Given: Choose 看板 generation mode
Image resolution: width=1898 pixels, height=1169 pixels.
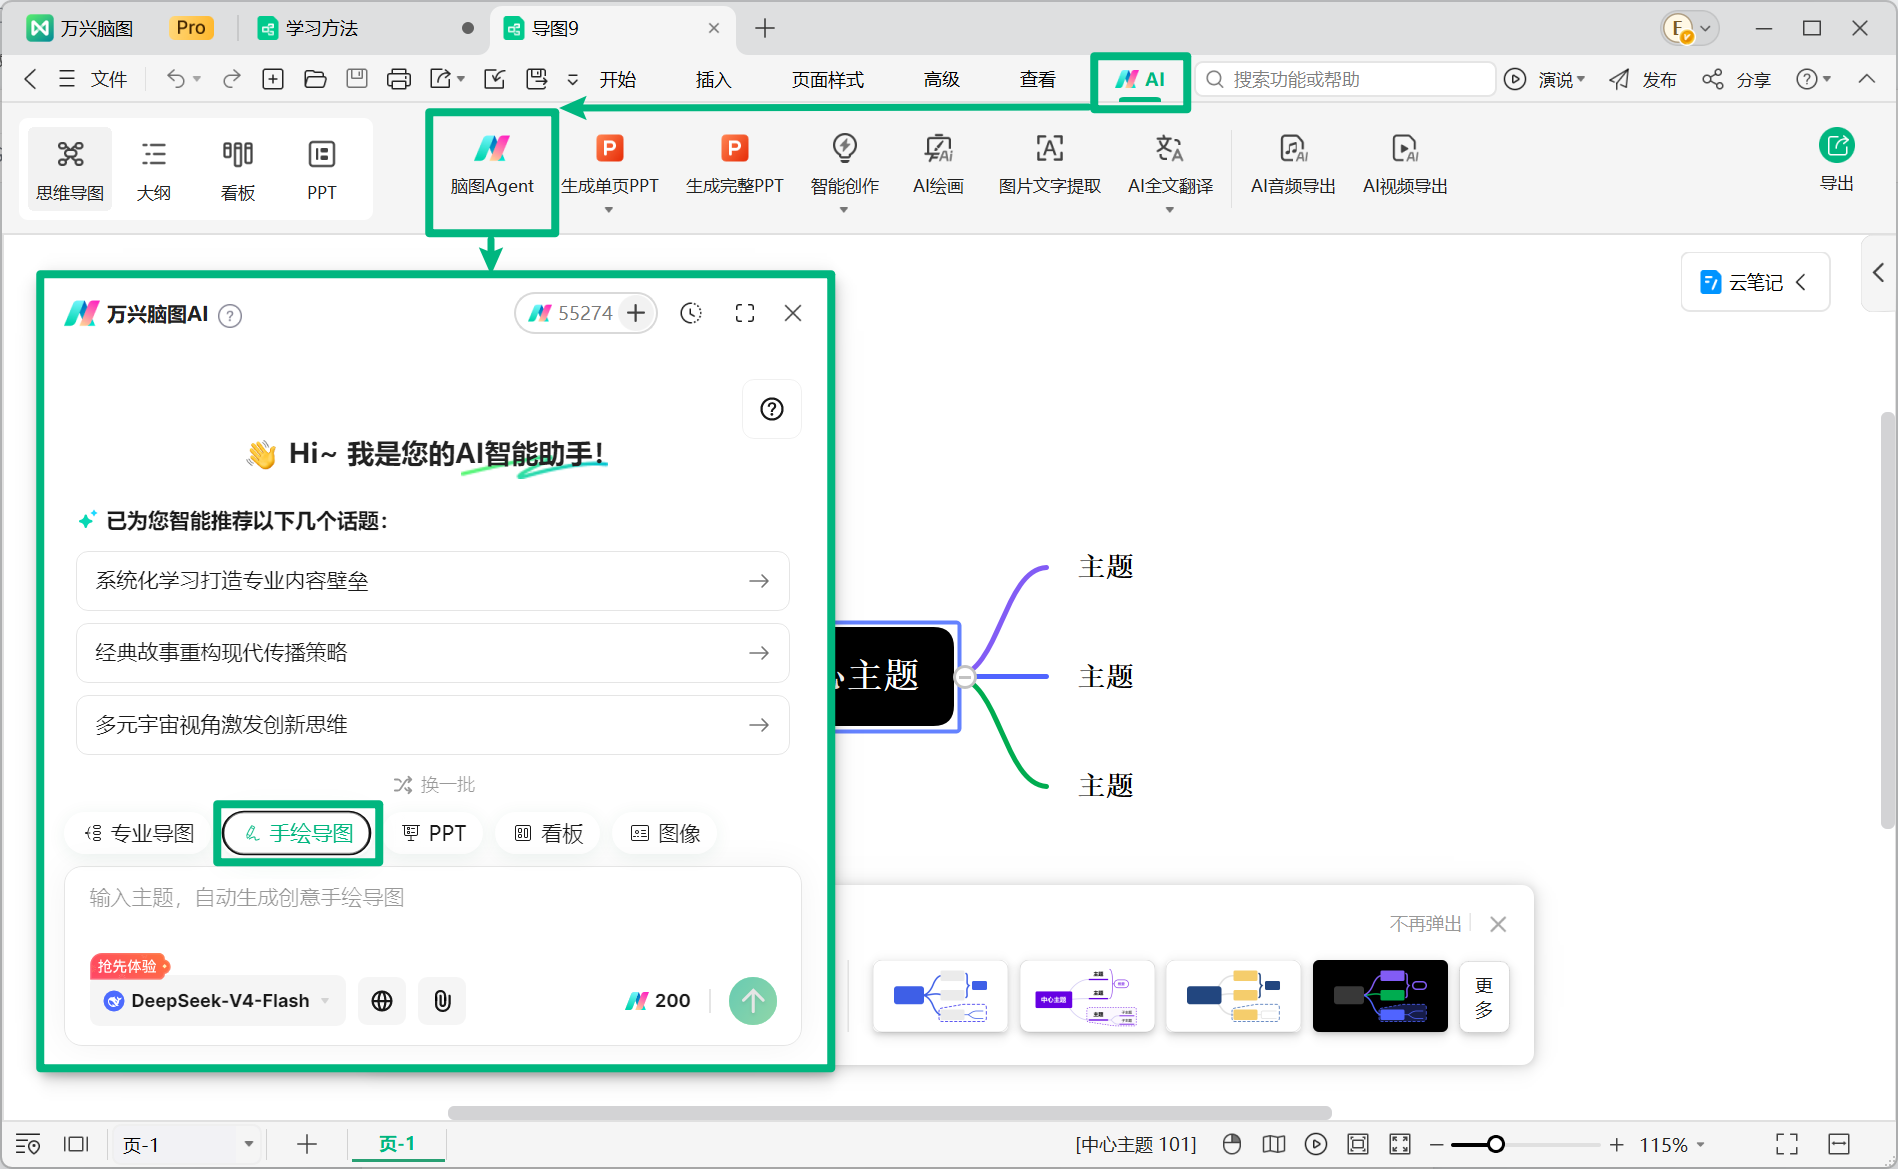Looking at the screenshot, I should pyautogui.click(x=548, y=833).
